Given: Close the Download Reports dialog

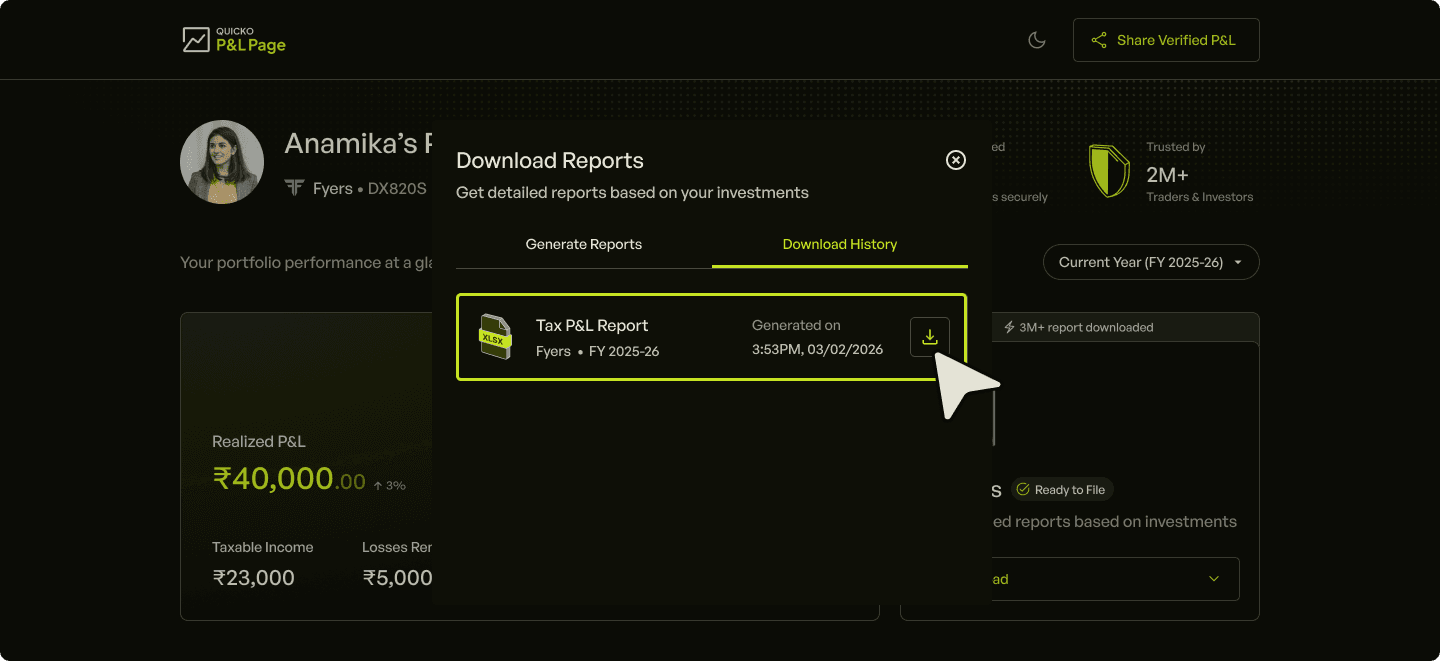Looking at the screenshot, I should pos(956,160).
